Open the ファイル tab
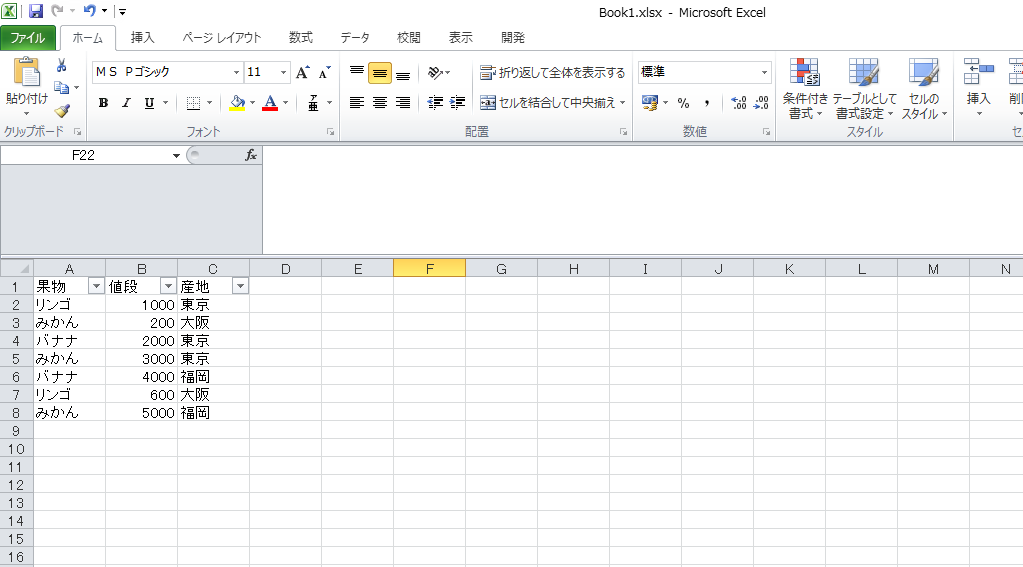Image resolution: width=1023 pixels, height=567 pixels. pos(28,38)
